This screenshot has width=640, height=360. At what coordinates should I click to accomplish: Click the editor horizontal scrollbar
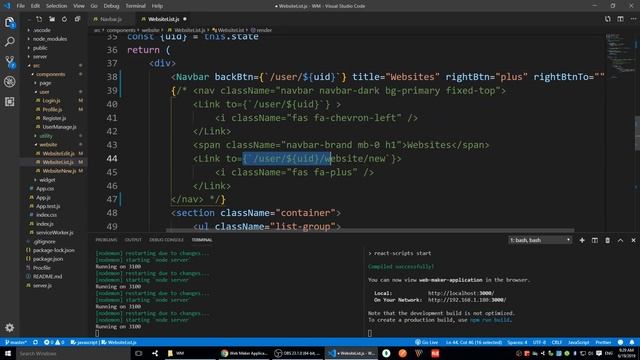(x=369, y=231)
